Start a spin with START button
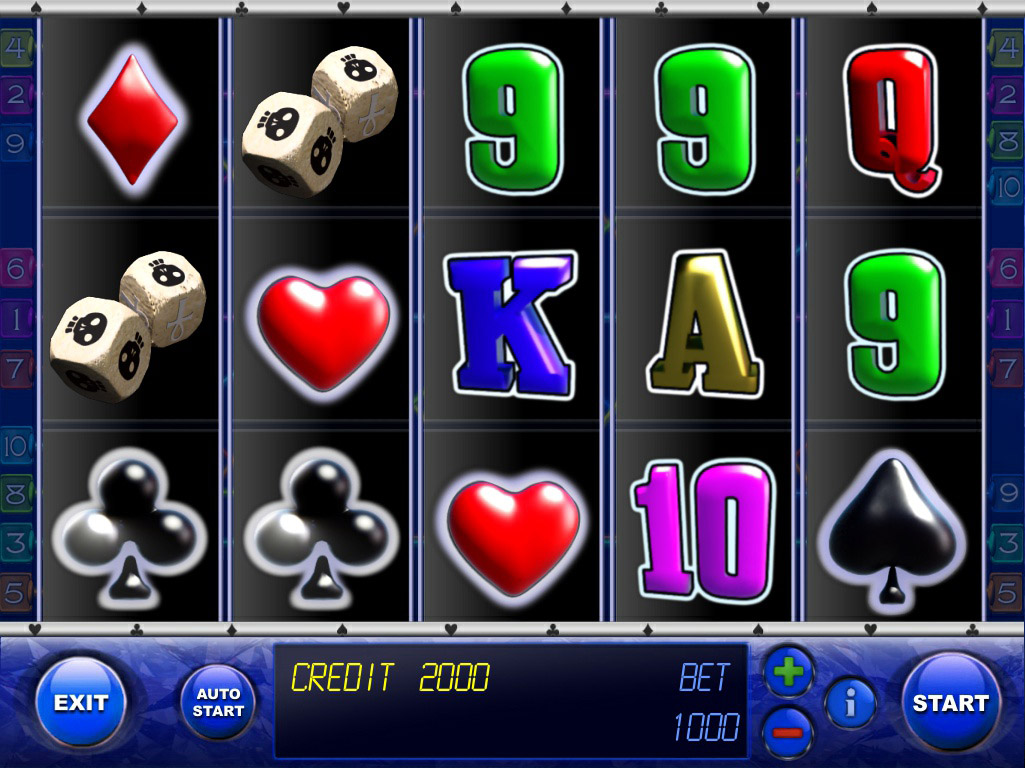 tap(950, 703)
